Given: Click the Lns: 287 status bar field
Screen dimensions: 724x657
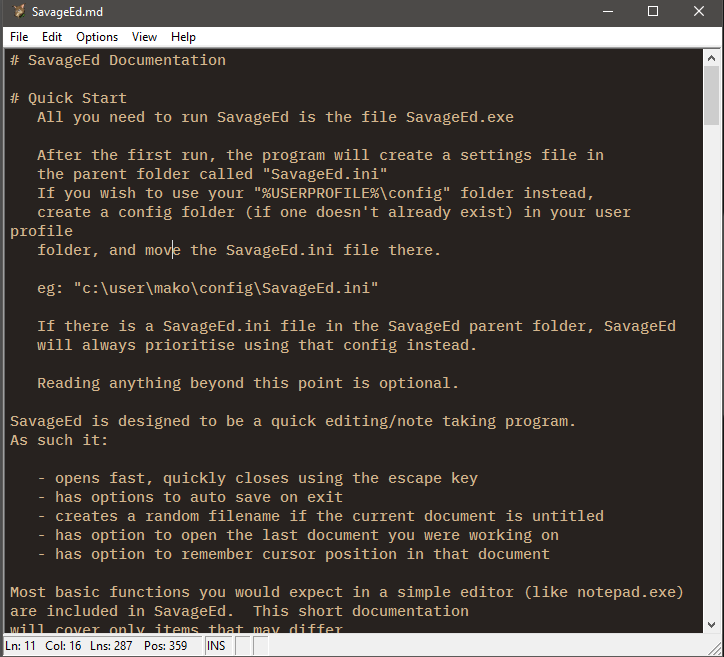Looking at the screenshot, I should 111,645.
